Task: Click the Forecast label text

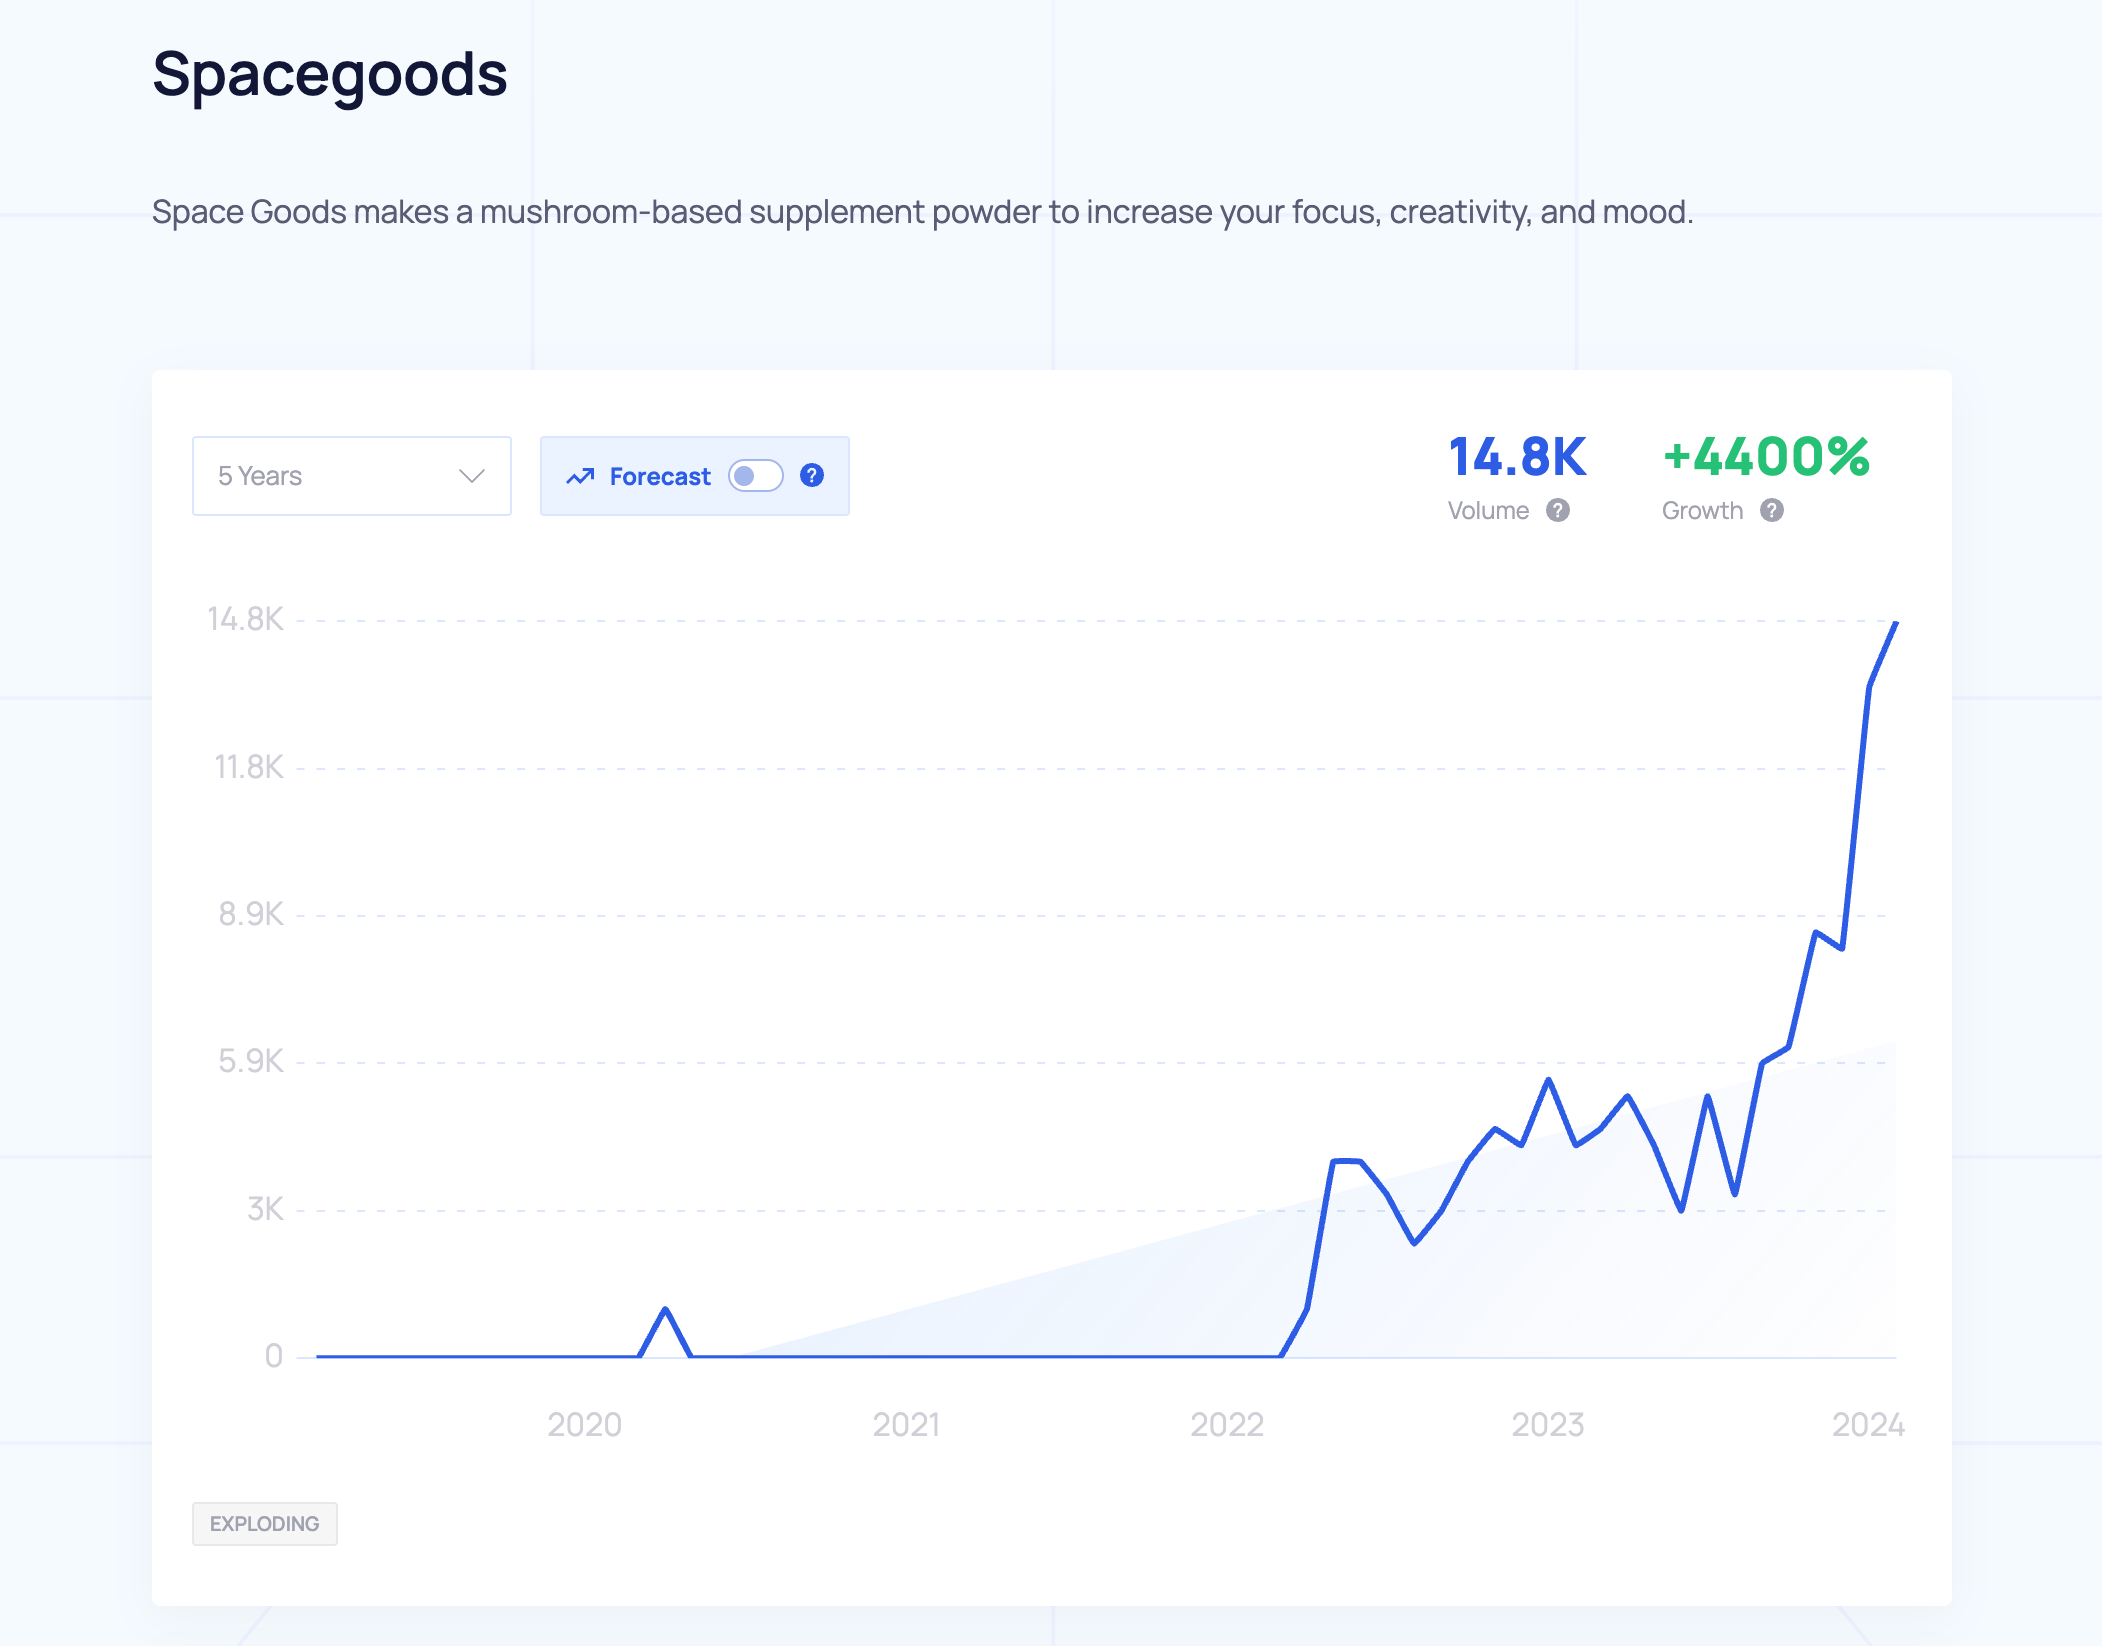Action: 660,477
